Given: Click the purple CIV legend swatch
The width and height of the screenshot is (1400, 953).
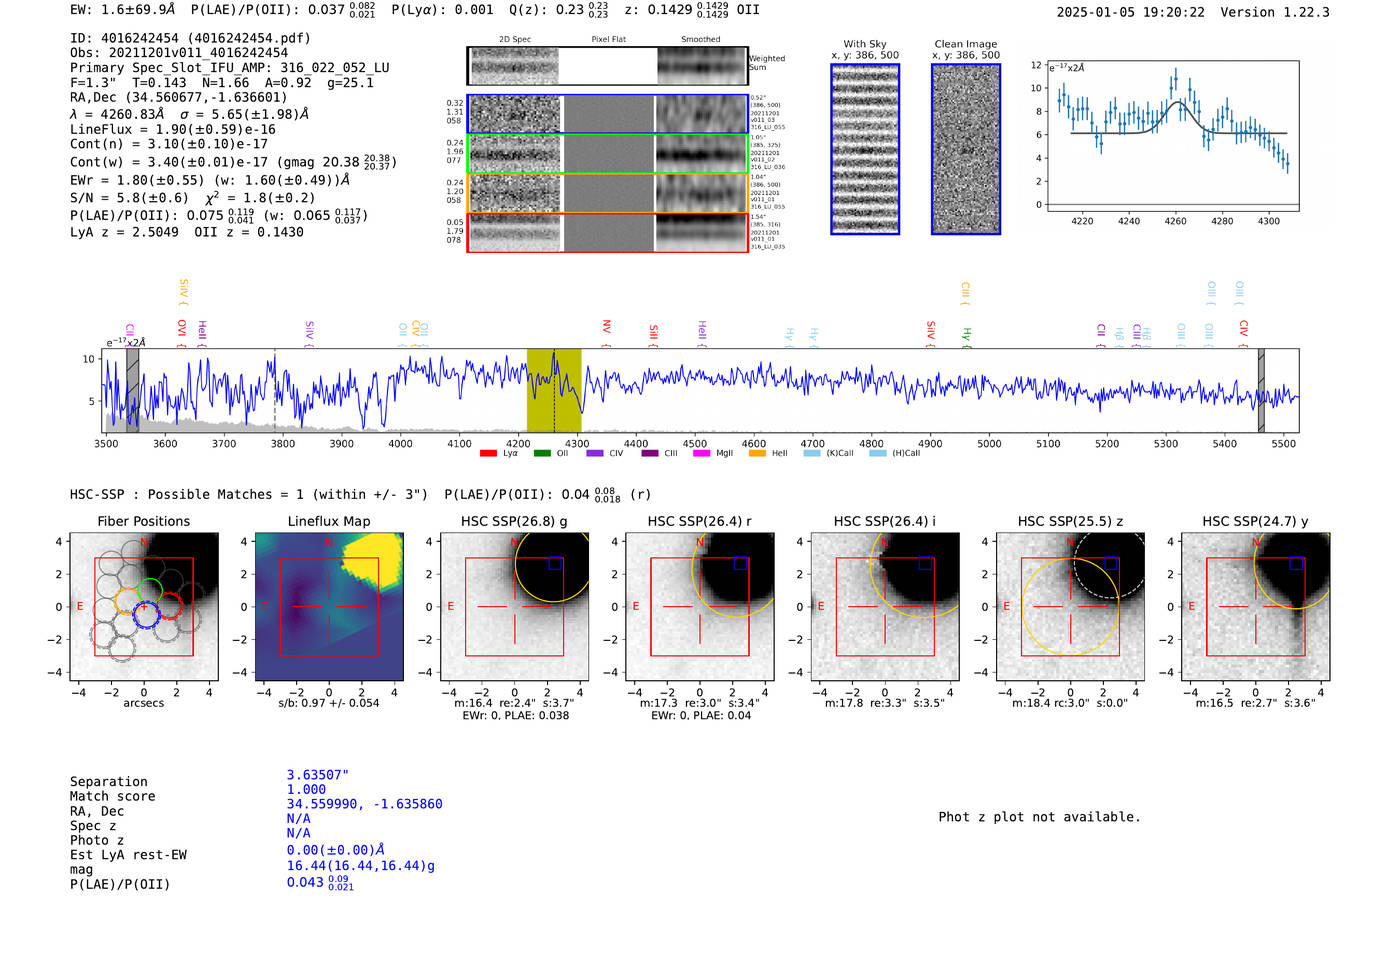Looking at the screenshot, I should pos(595,454).
